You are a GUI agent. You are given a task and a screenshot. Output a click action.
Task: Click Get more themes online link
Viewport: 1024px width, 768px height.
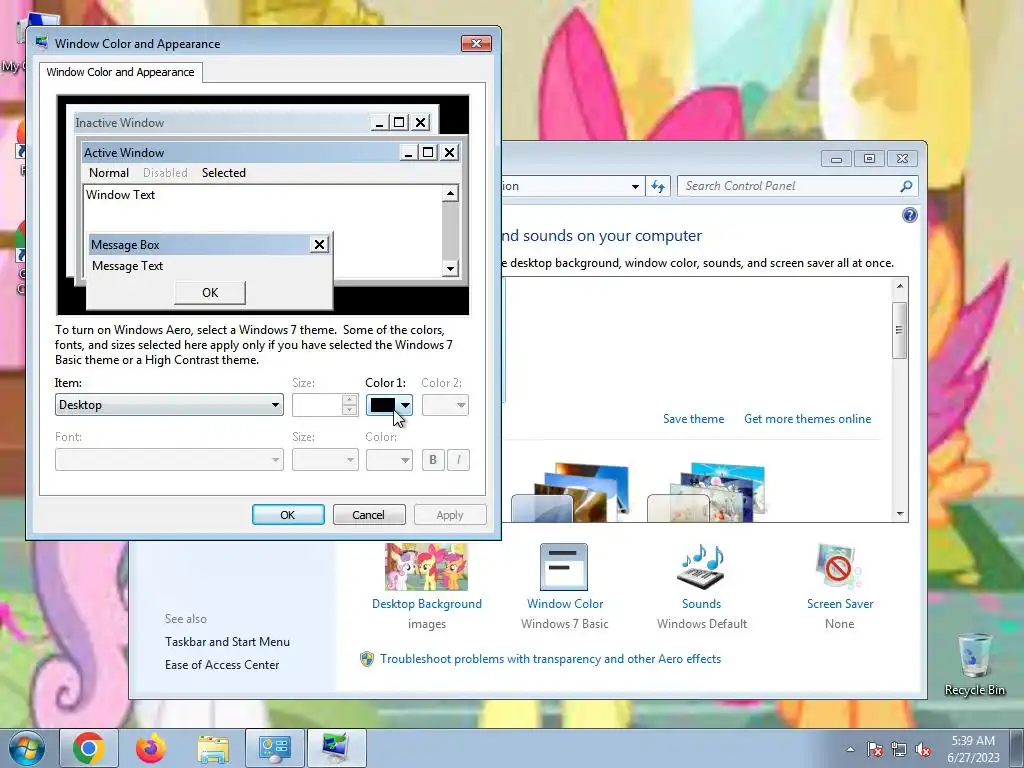click(x=807, y=419)
